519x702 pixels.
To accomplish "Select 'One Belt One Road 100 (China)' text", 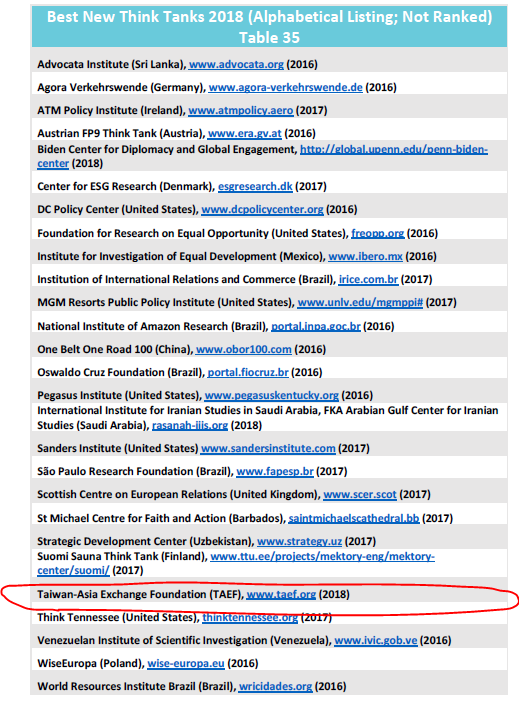I will tap(115, 349).
